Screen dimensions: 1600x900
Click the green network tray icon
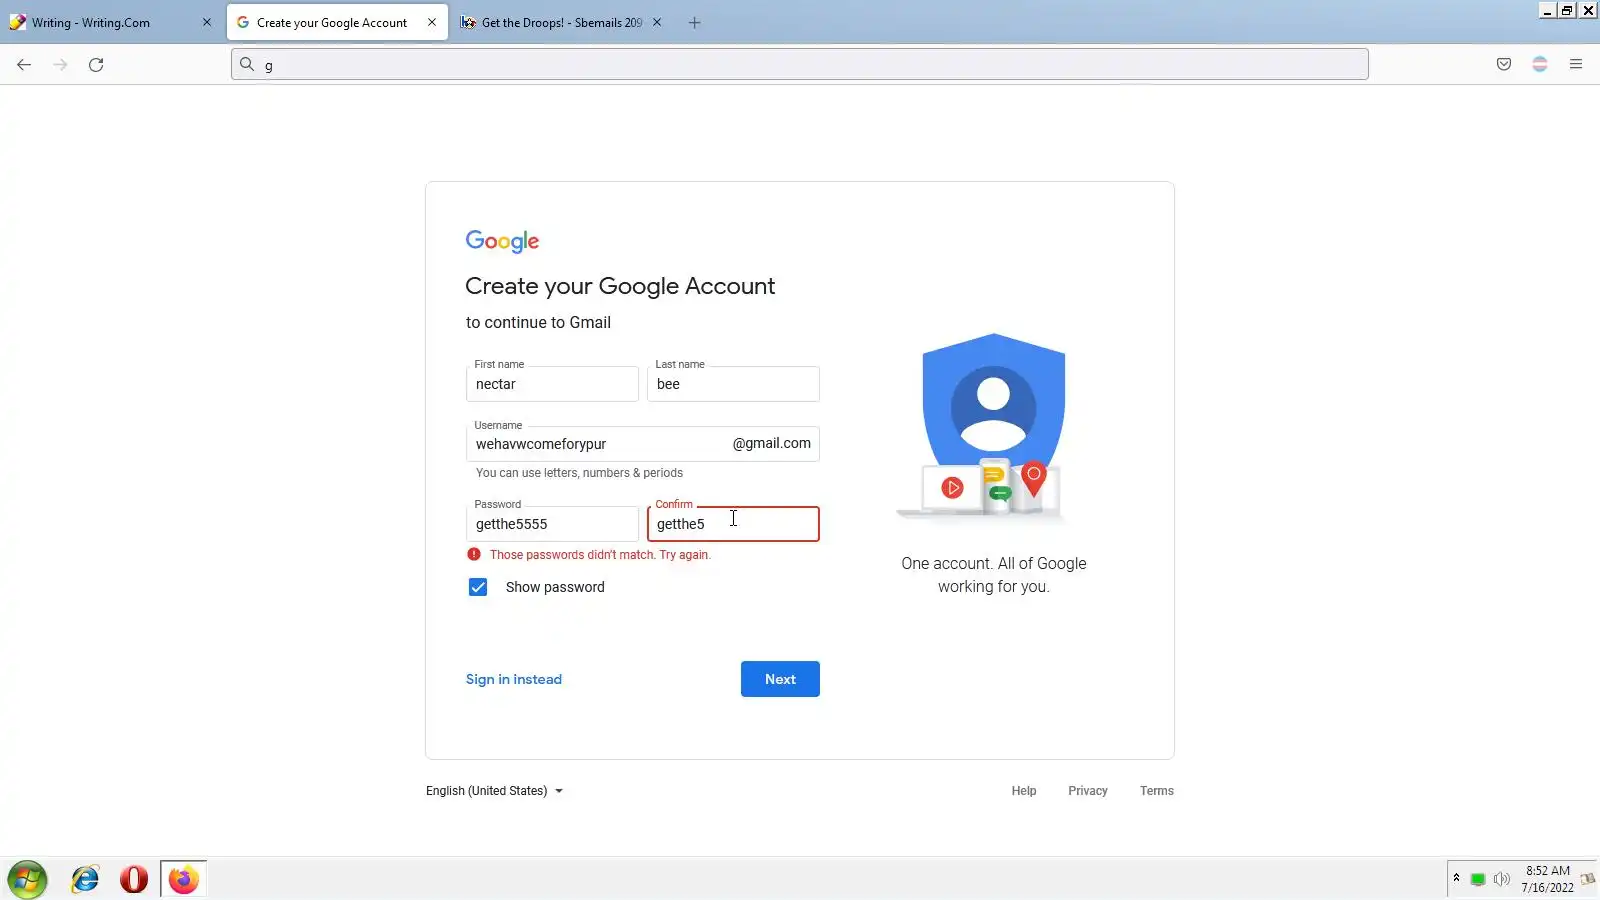coord(1478,880)
